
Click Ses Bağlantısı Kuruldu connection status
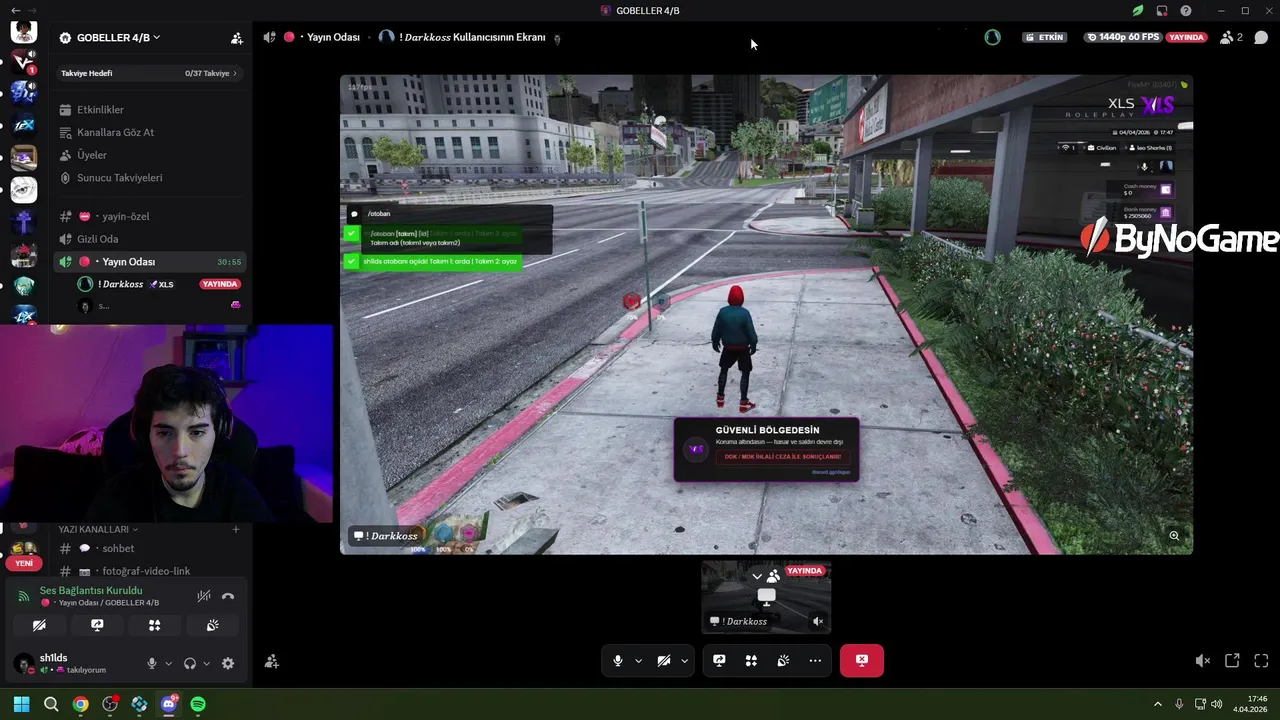(x=91, y=591)
